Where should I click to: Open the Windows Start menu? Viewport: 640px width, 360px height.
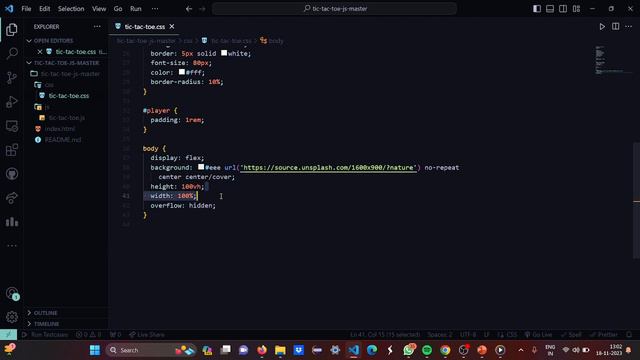click(95, 350)
